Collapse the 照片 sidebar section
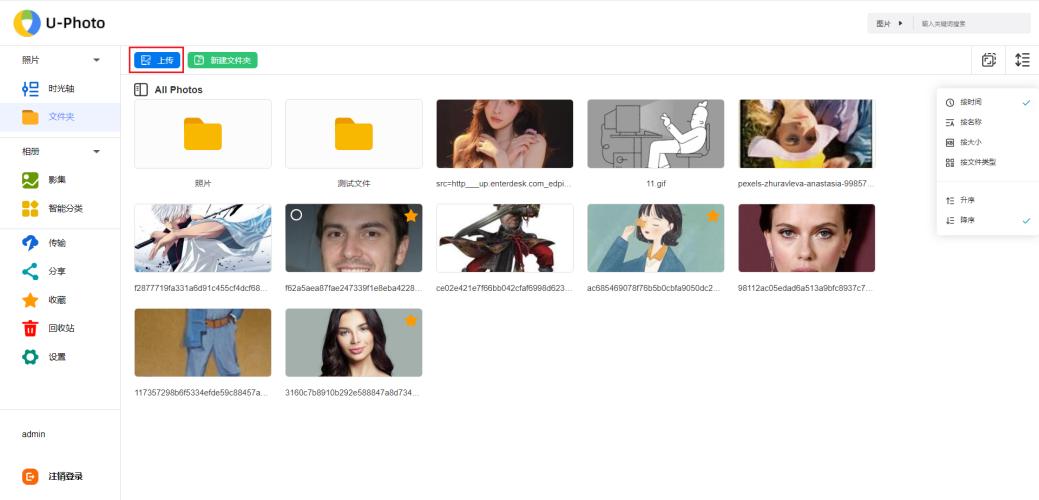1039x500 pixels. click(x=97, y=61)
